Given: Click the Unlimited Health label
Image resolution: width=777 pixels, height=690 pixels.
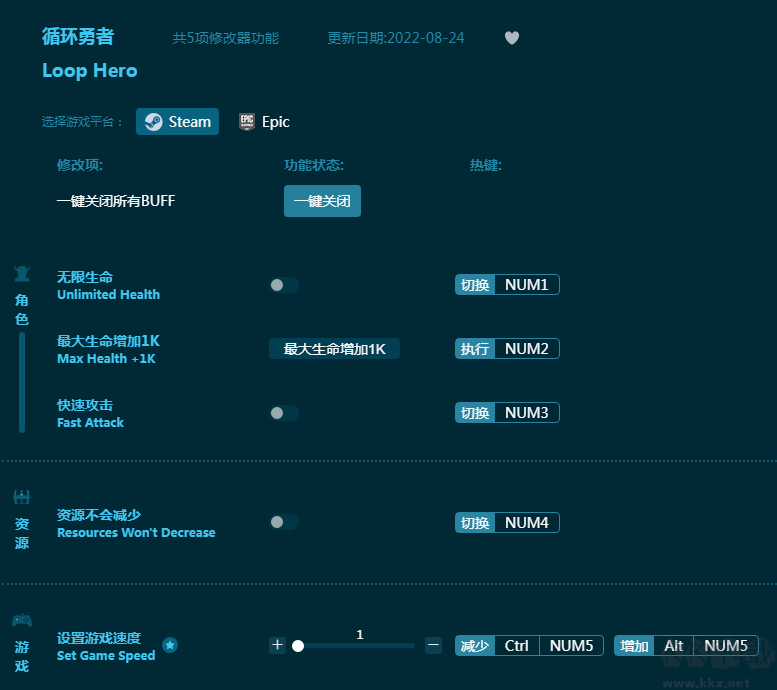Looking at the screenshot, I should pyautogui.click(x=109, y=294).
